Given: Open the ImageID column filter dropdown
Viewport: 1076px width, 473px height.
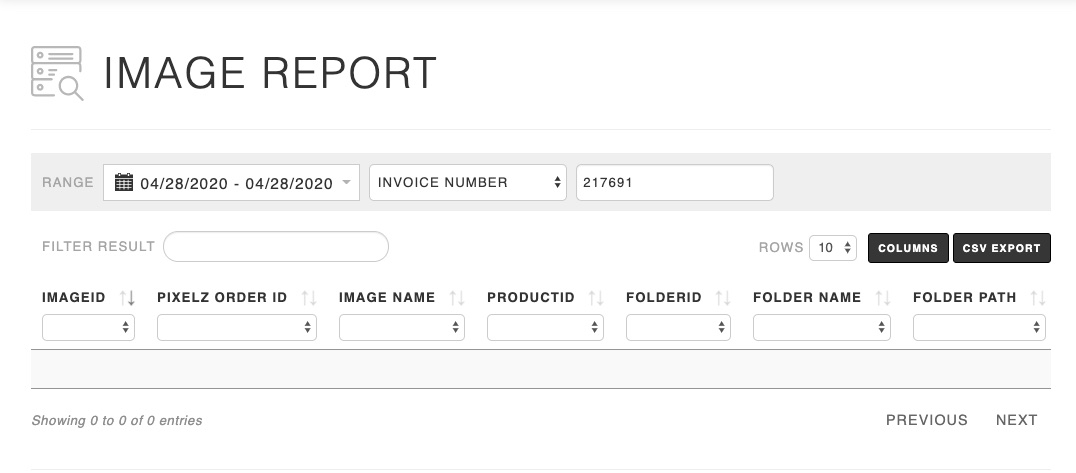Looking at the screenshot, I should [88, 327].
